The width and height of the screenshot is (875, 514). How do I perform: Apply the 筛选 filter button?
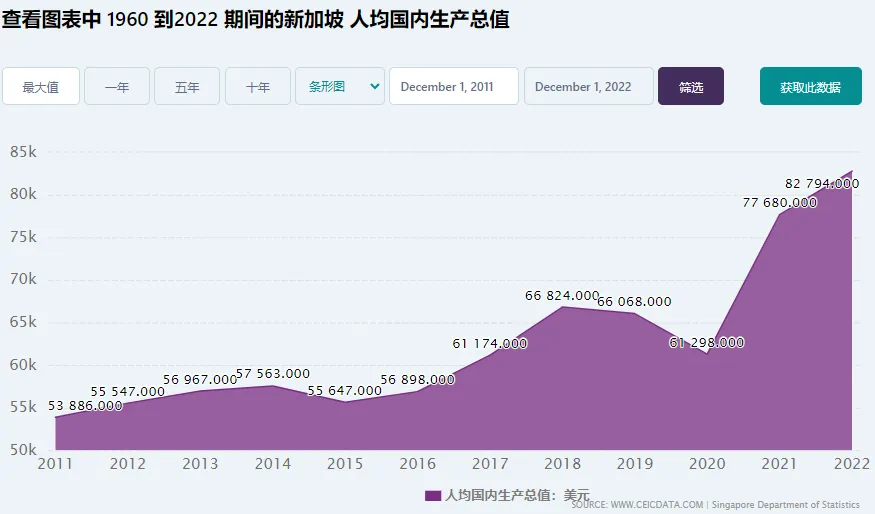click(x=691, y=87)
